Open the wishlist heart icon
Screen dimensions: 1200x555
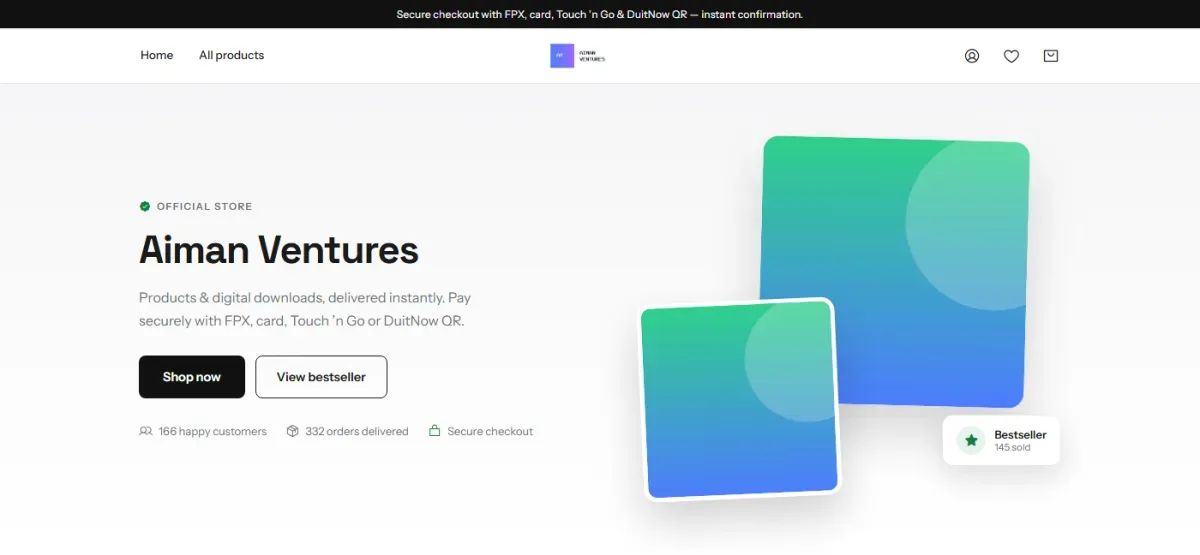point(1011,56)
